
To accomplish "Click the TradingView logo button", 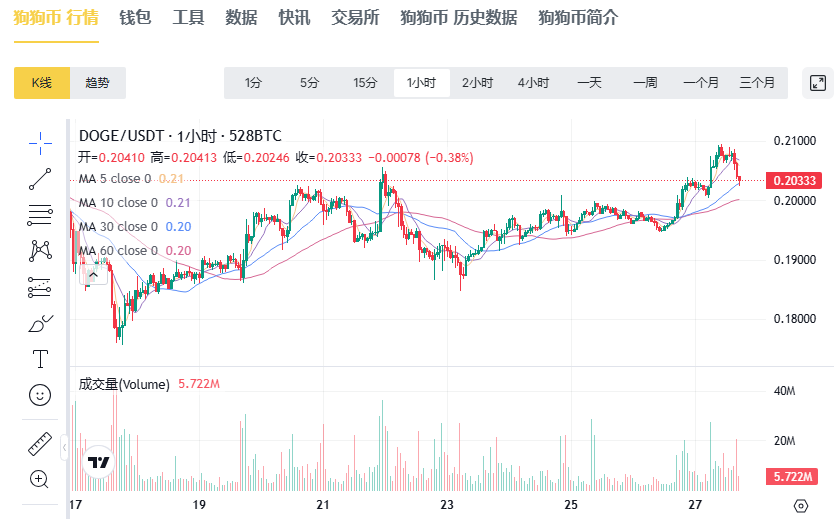I will pyautogui.click(x=98, y=462).
